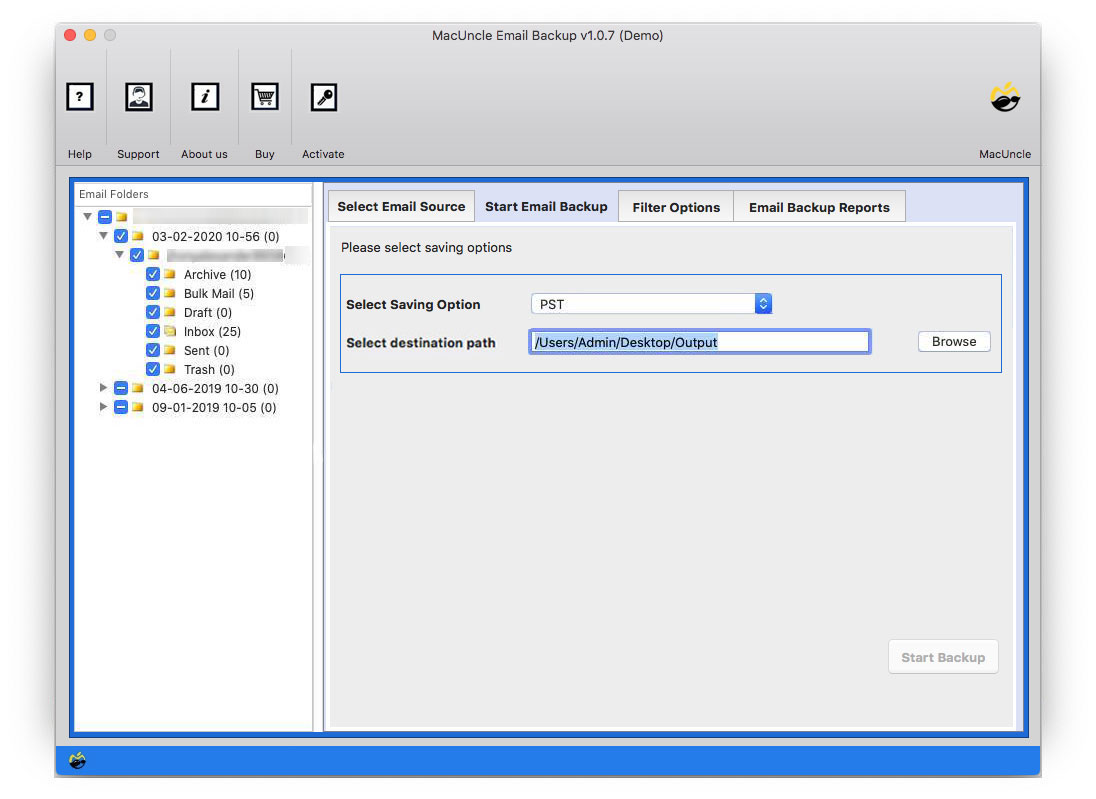The image size is (1096, 799).
Task: Expand the 04-06-2019 10-30 folder
Action: coord(104,388)
